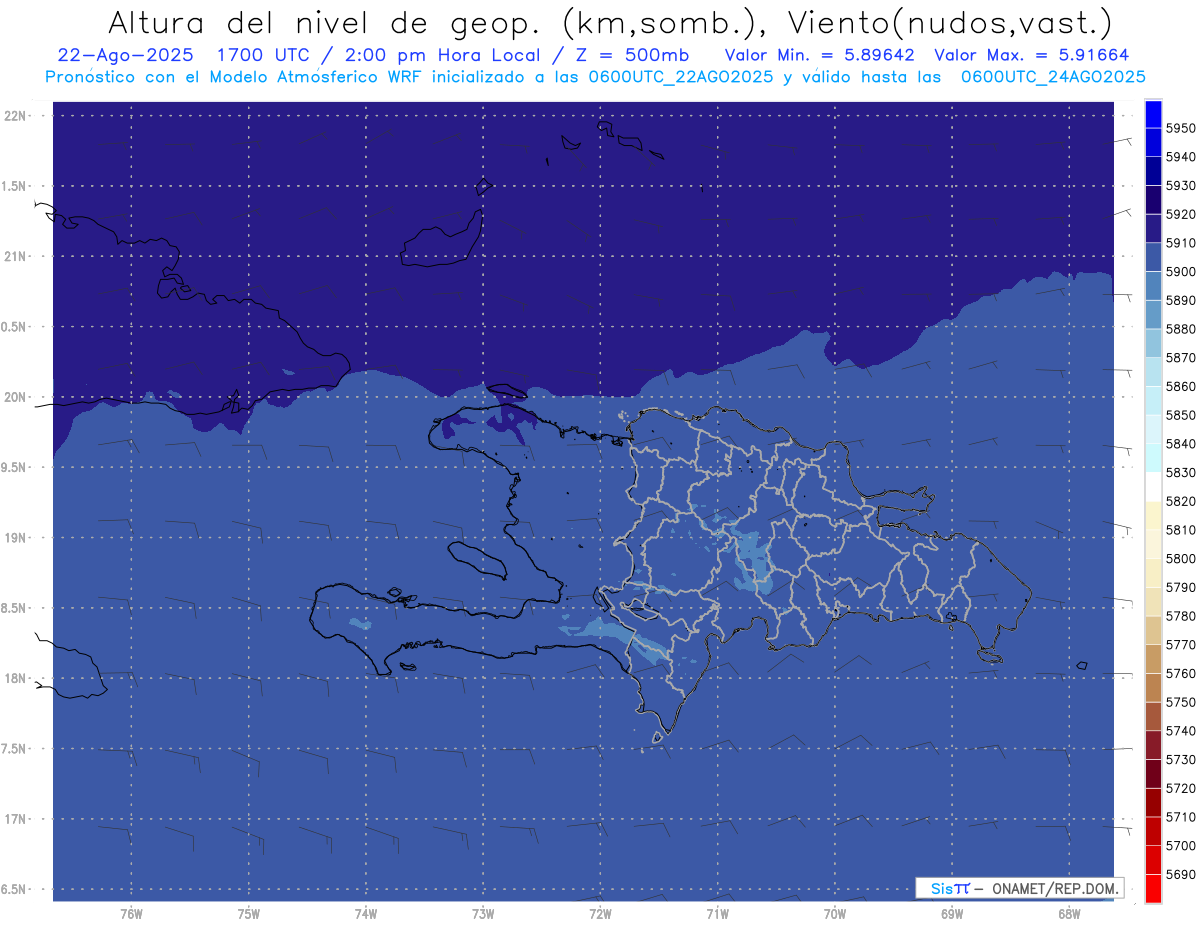
Task: Click the 'Z = 500mb' level text
Action: tap(632, 54)
